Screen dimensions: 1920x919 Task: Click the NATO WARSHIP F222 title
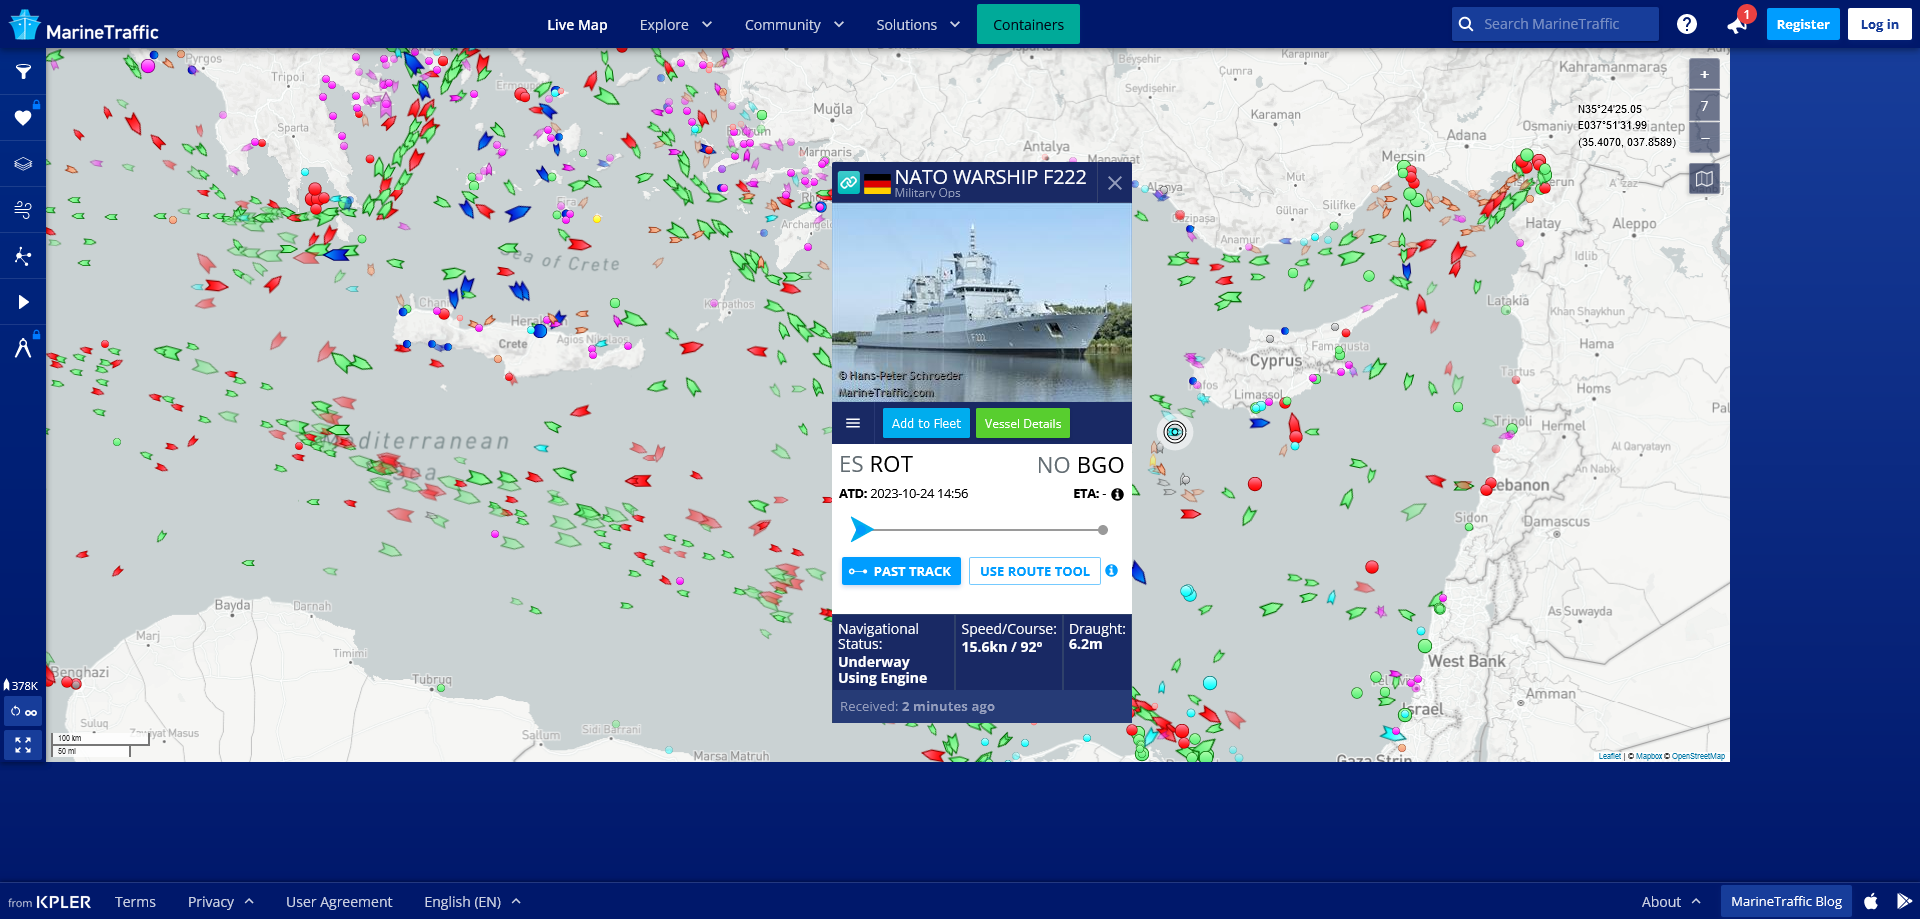tap(990, 177)
